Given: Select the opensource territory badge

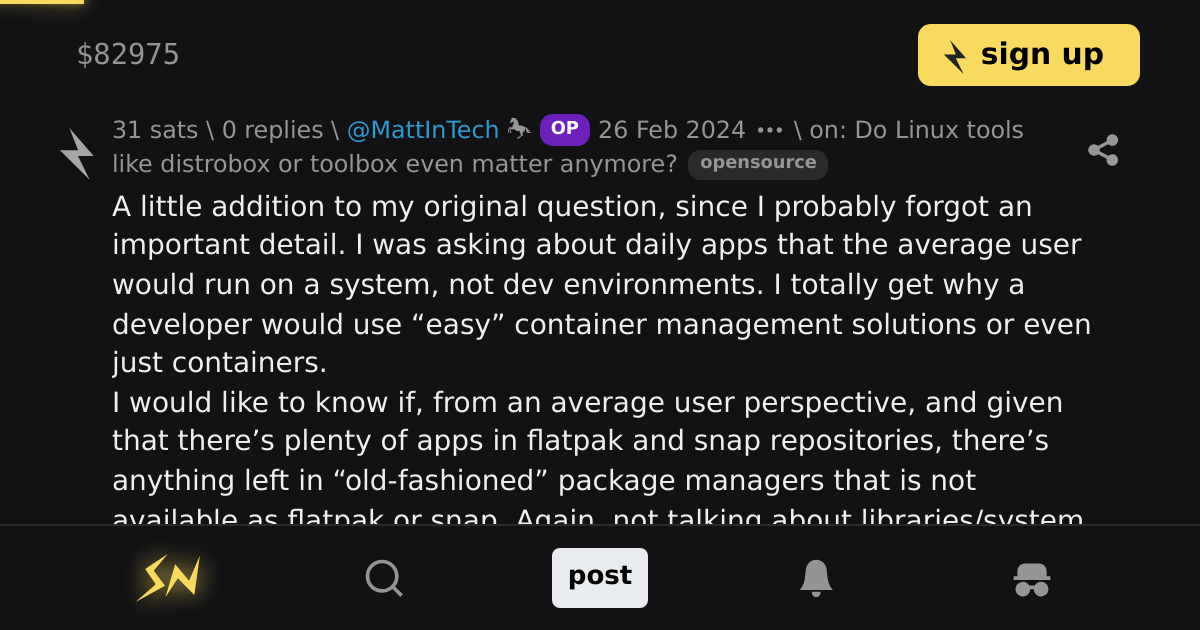Looking at the screenshot, I should (x=758, y=164).
